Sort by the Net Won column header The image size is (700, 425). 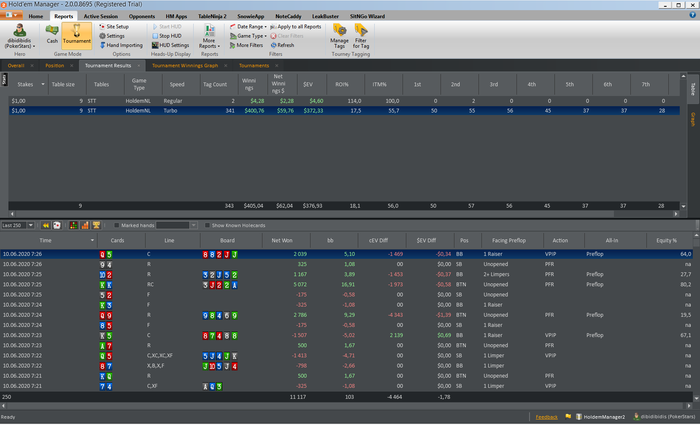pos(282,241)
